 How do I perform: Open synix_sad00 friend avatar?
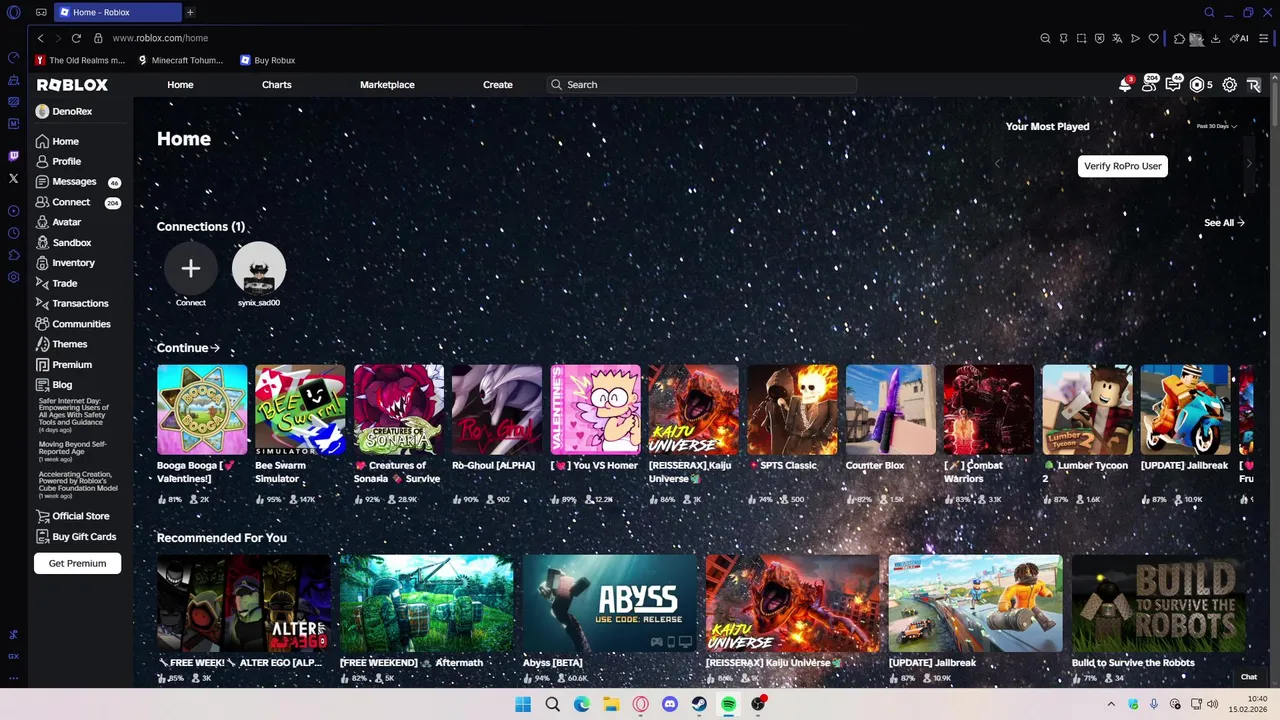(x=259, y=268)
